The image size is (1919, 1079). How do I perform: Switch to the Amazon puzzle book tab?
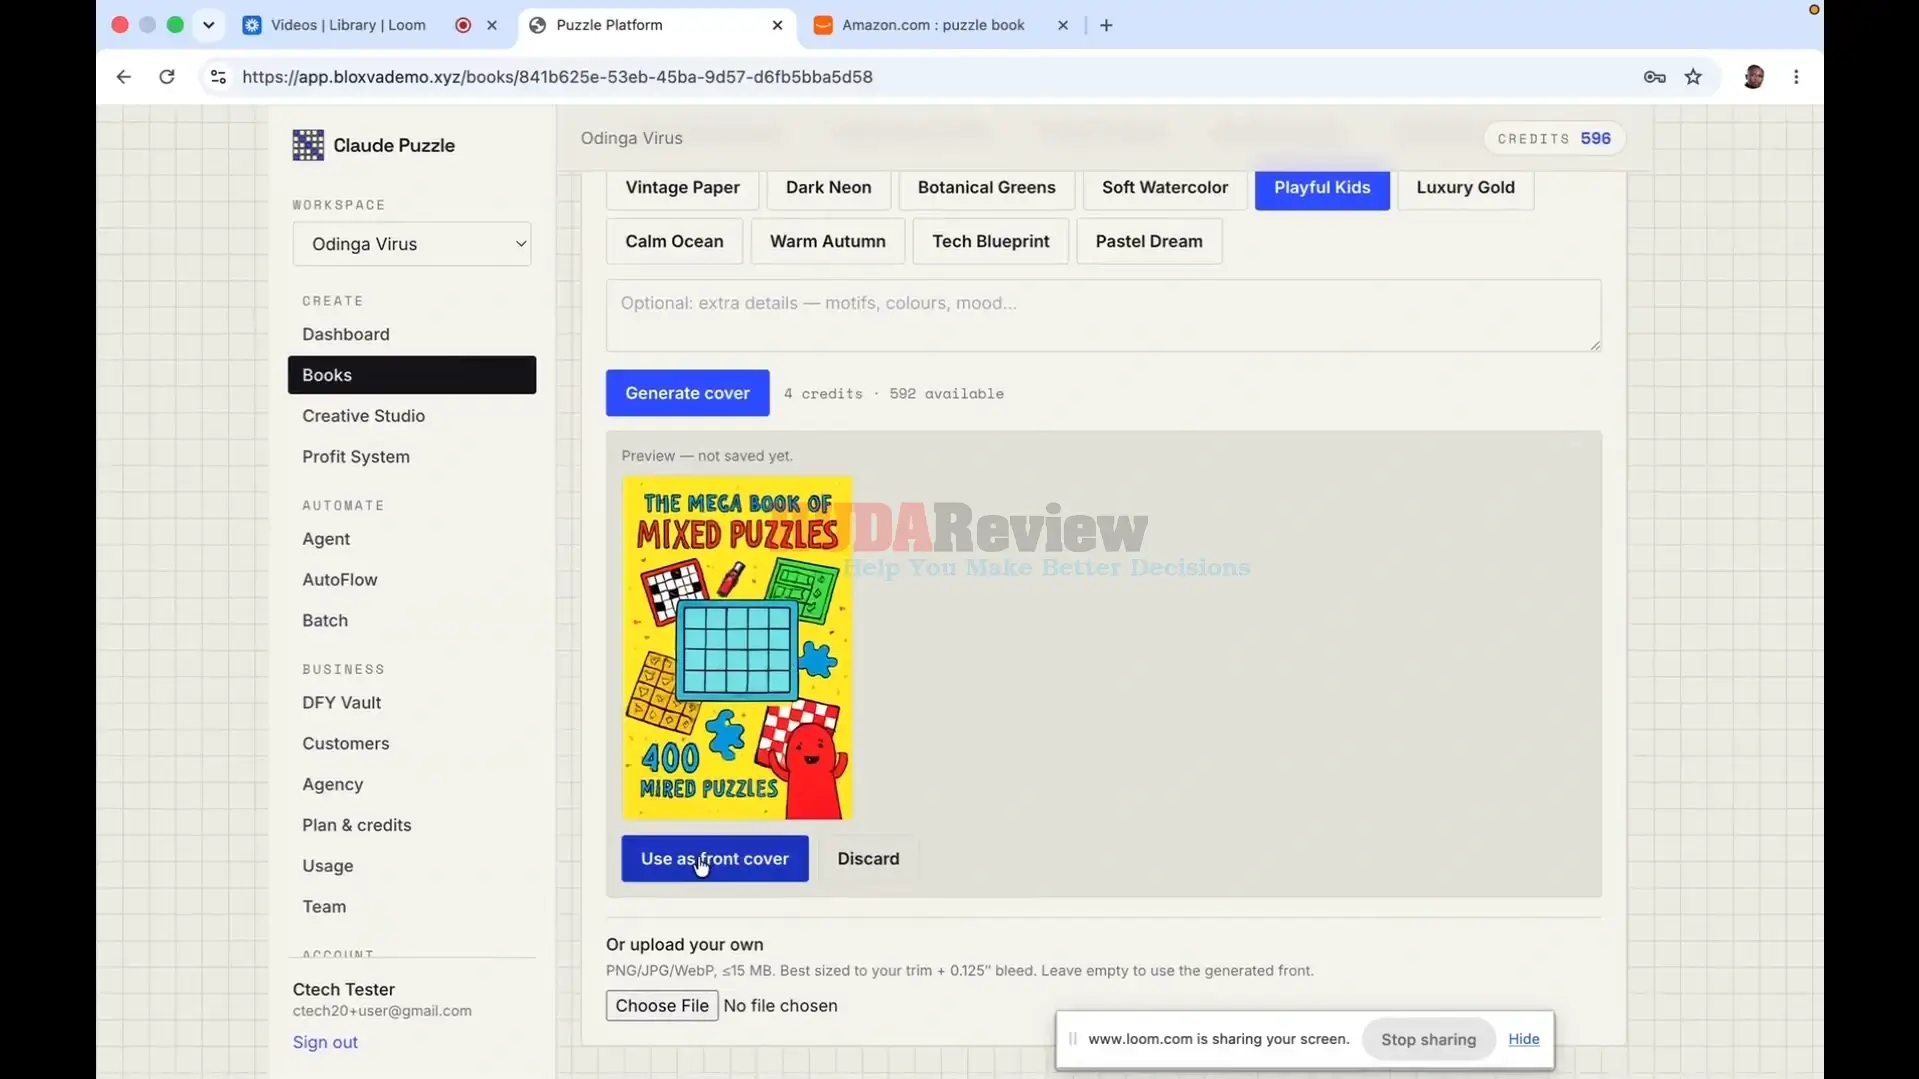933,25
